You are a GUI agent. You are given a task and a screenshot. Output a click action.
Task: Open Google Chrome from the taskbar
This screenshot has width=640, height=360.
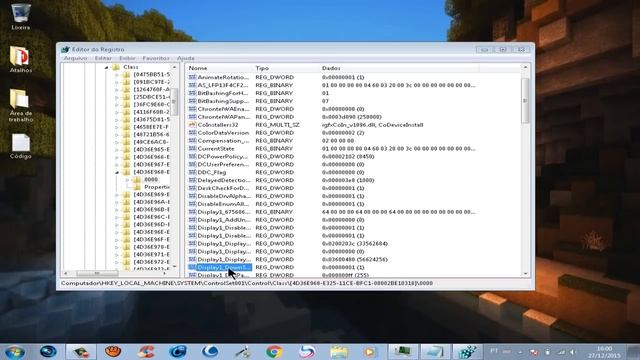pos(274,352)
